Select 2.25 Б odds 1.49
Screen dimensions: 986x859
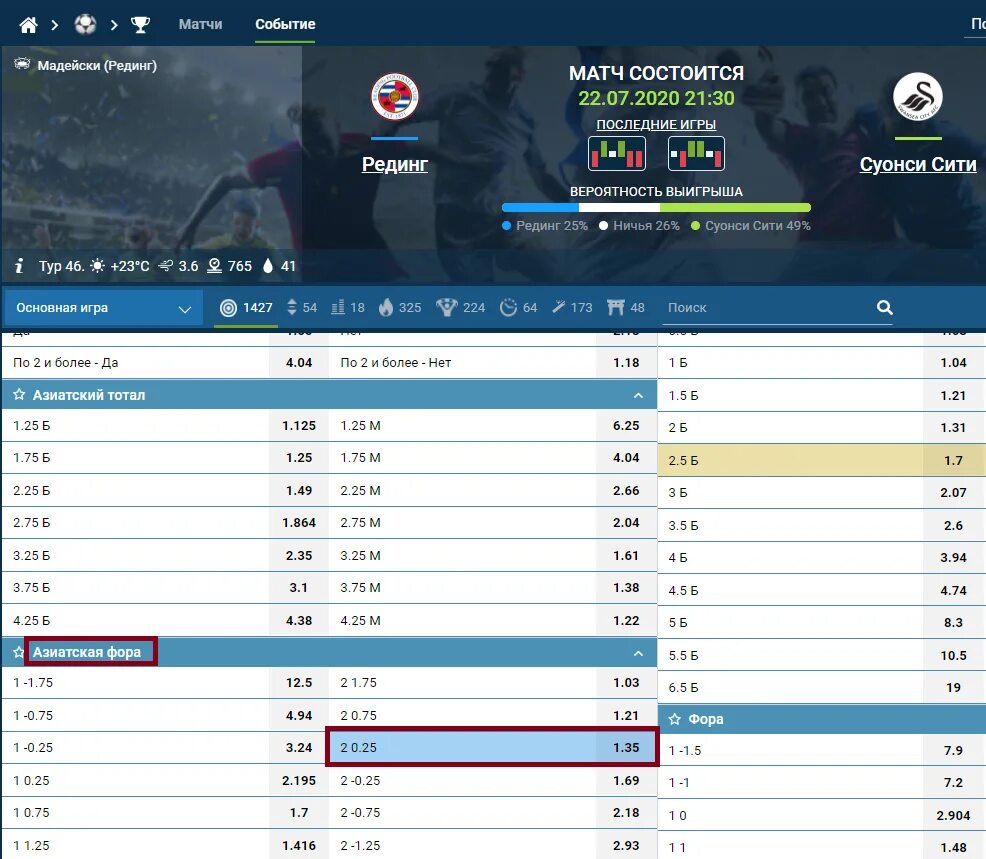[165, 490]
